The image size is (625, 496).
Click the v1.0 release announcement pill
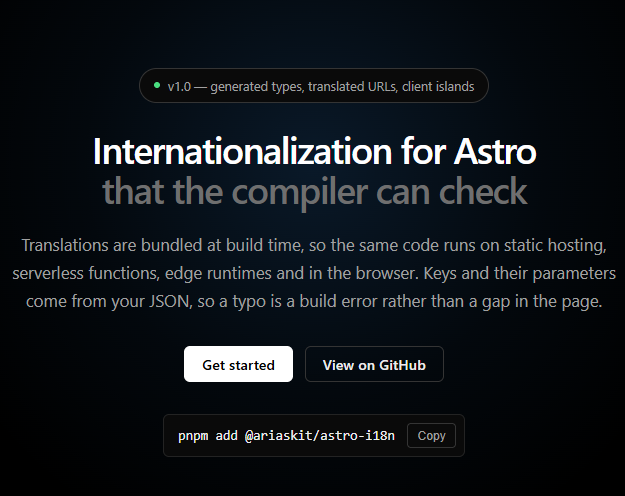click(314, 86)
